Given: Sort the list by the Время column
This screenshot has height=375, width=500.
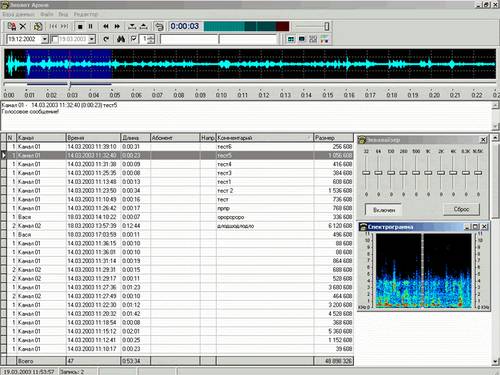Looking at the screenshot, I should coord(93,138).
